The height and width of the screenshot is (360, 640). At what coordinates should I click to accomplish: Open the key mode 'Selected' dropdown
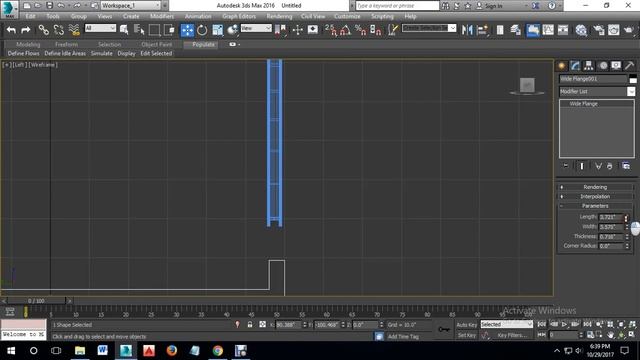(507, 324)
